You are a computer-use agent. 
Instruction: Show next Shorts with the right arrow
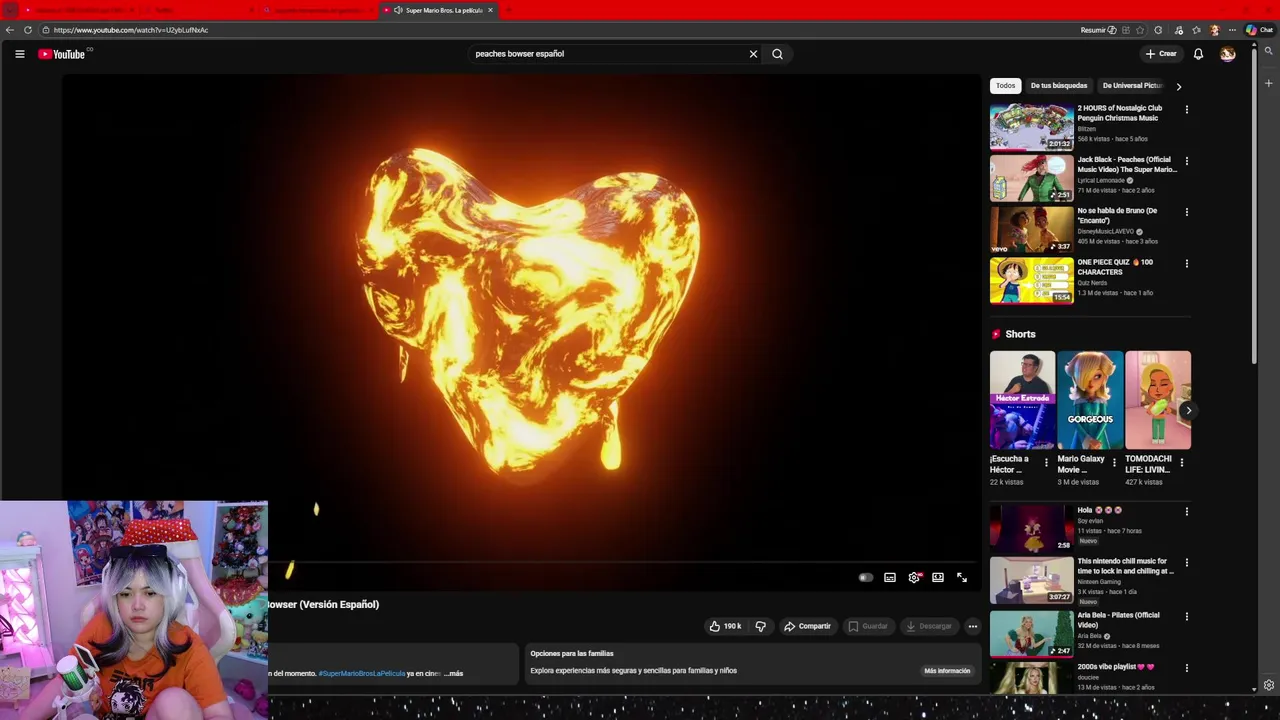[1188, 411]
